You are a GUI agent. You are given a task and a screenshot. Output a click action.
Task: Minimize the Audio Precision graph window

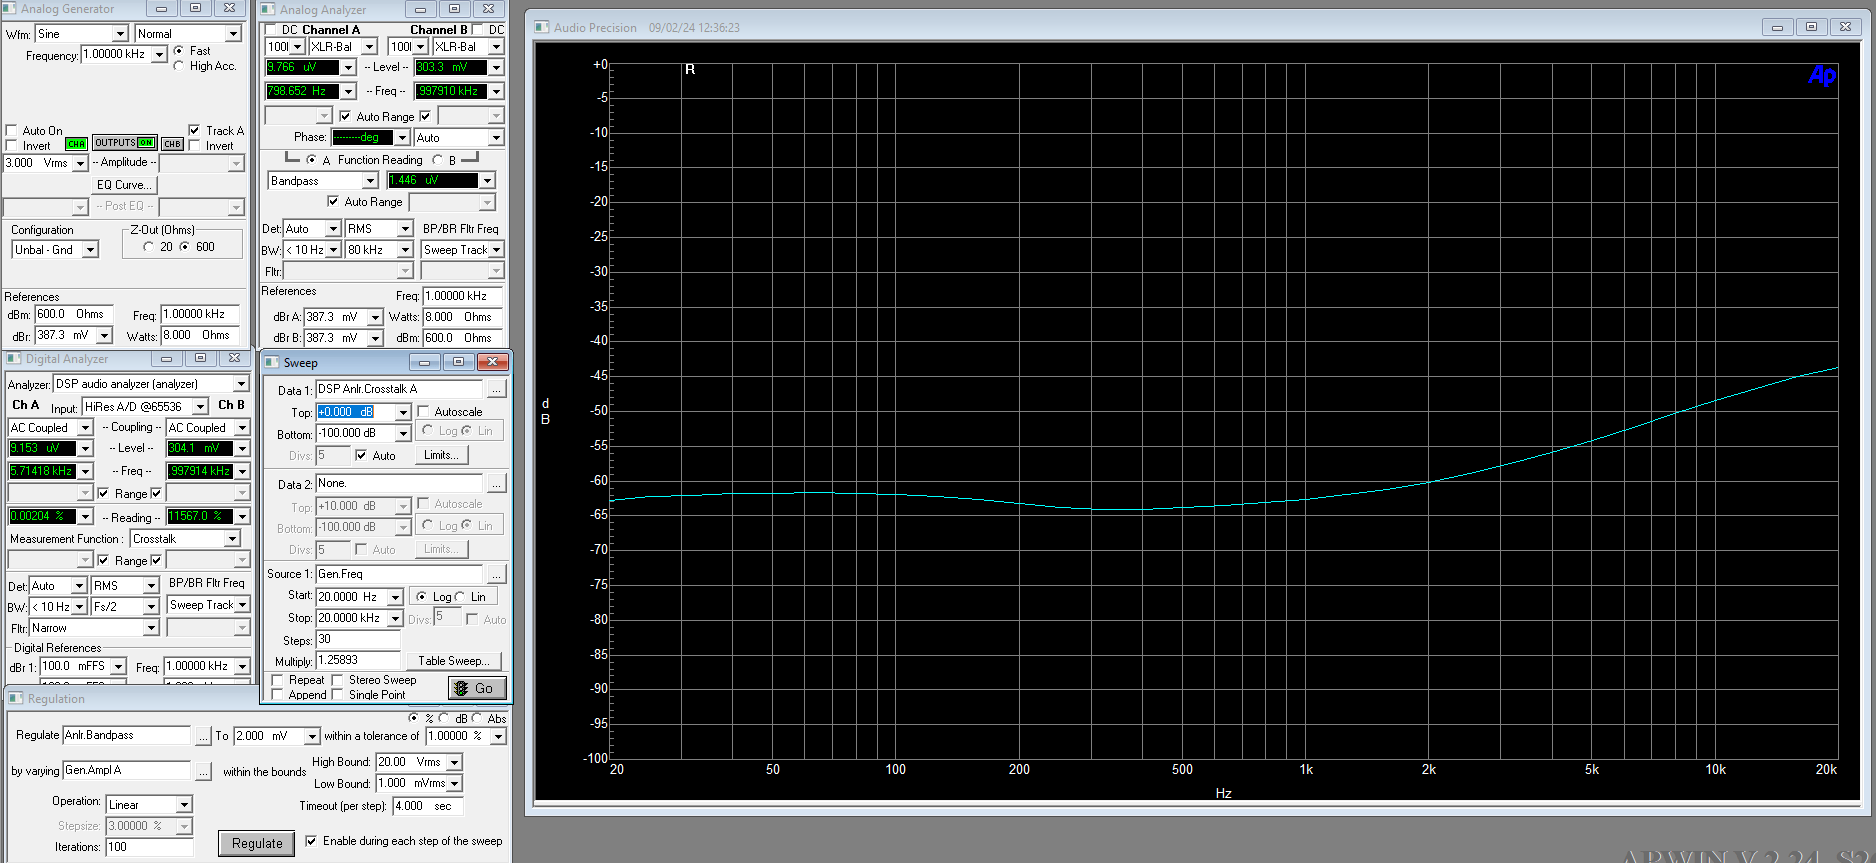(x=1777, y=27)
